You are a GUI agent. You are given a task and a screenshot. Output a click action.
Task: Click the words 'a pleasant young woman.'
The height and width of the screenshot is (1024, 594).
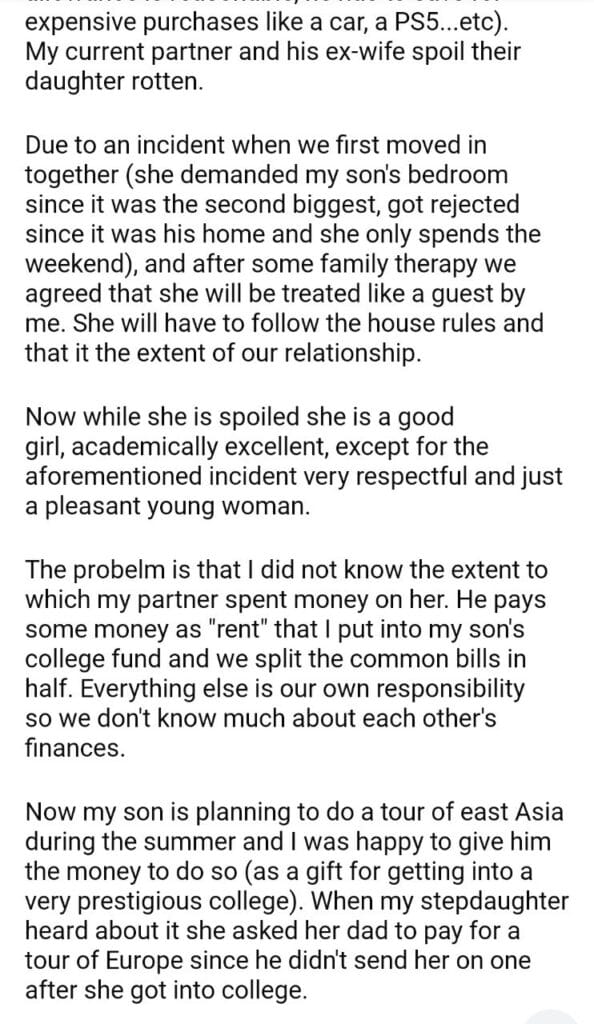click(168, 507)
